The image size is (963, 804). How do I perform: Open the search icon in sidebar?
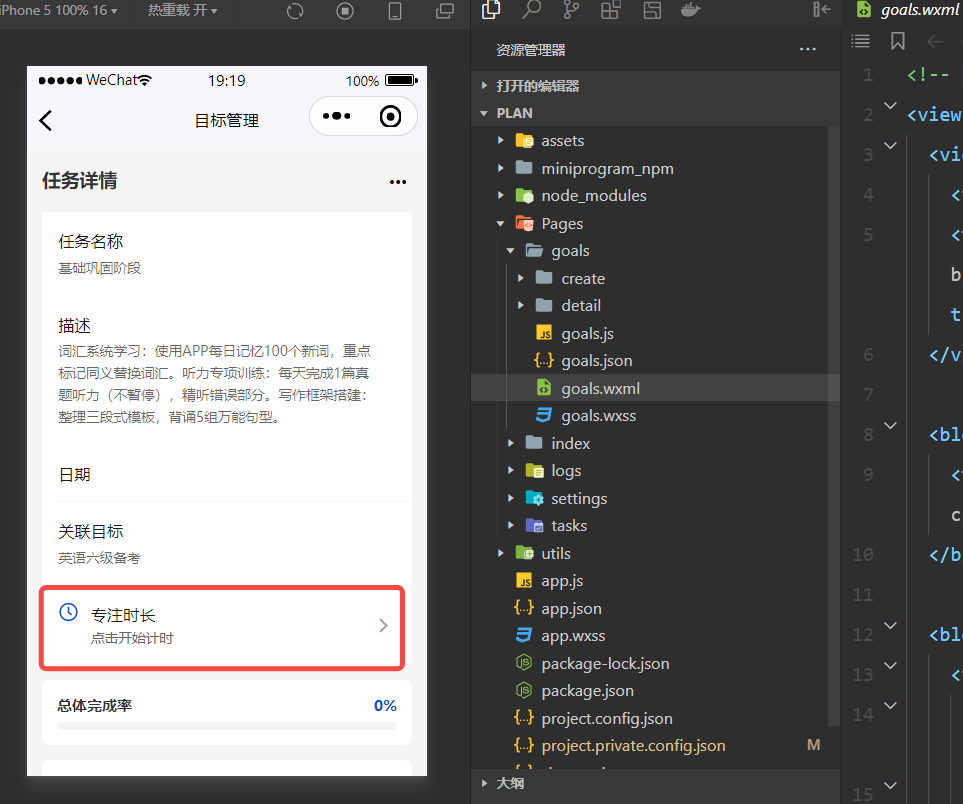pos(531,10)
